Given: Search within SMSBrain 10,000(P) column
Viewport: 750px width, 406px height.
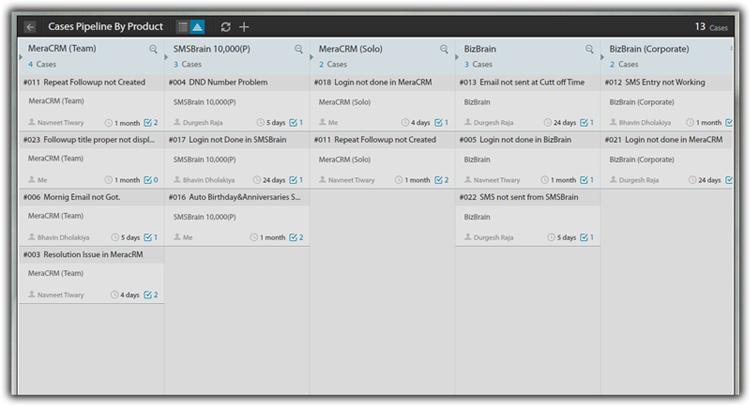Looking at the screenshot, I should tap(299, 48).
